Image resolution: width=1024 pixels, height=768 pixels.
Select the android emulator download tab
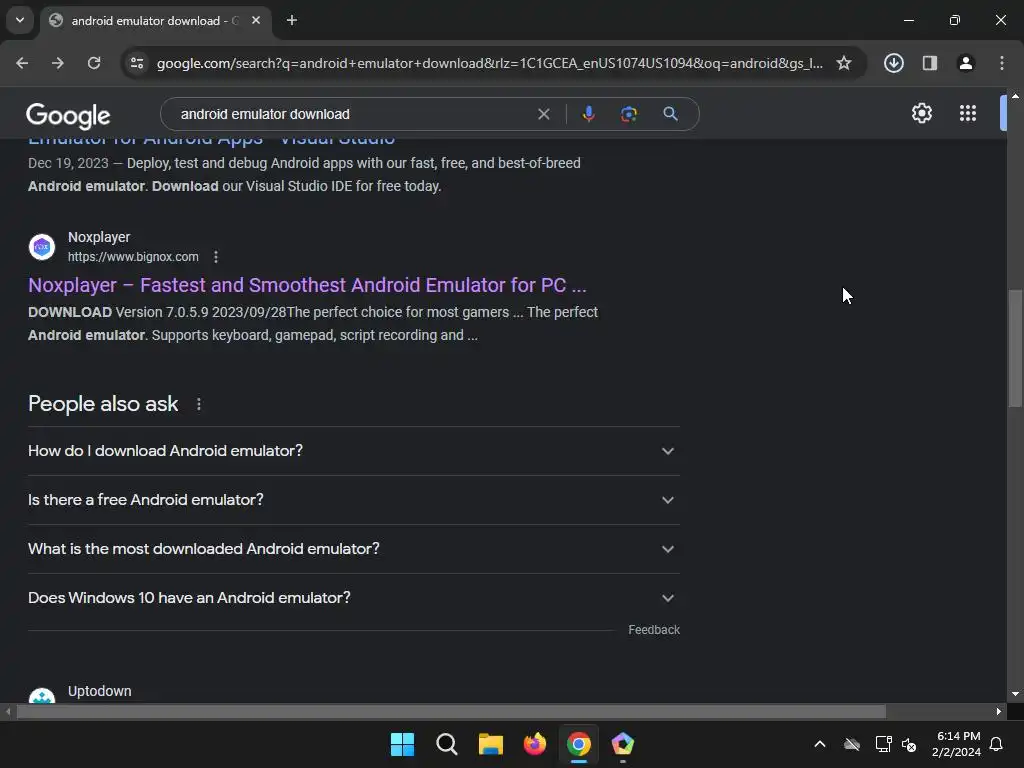(155, 20)
